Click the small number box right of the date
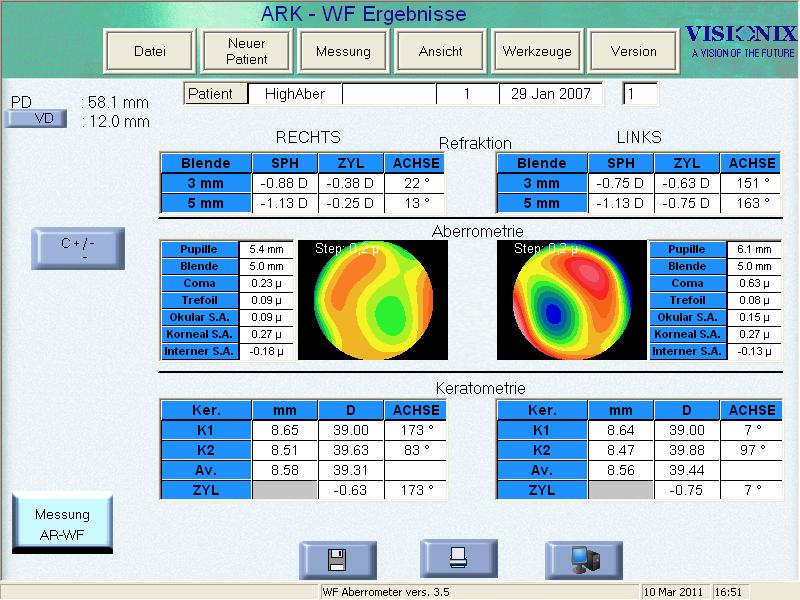The height and width of the screenshot is (600, 800). (640, 94)
